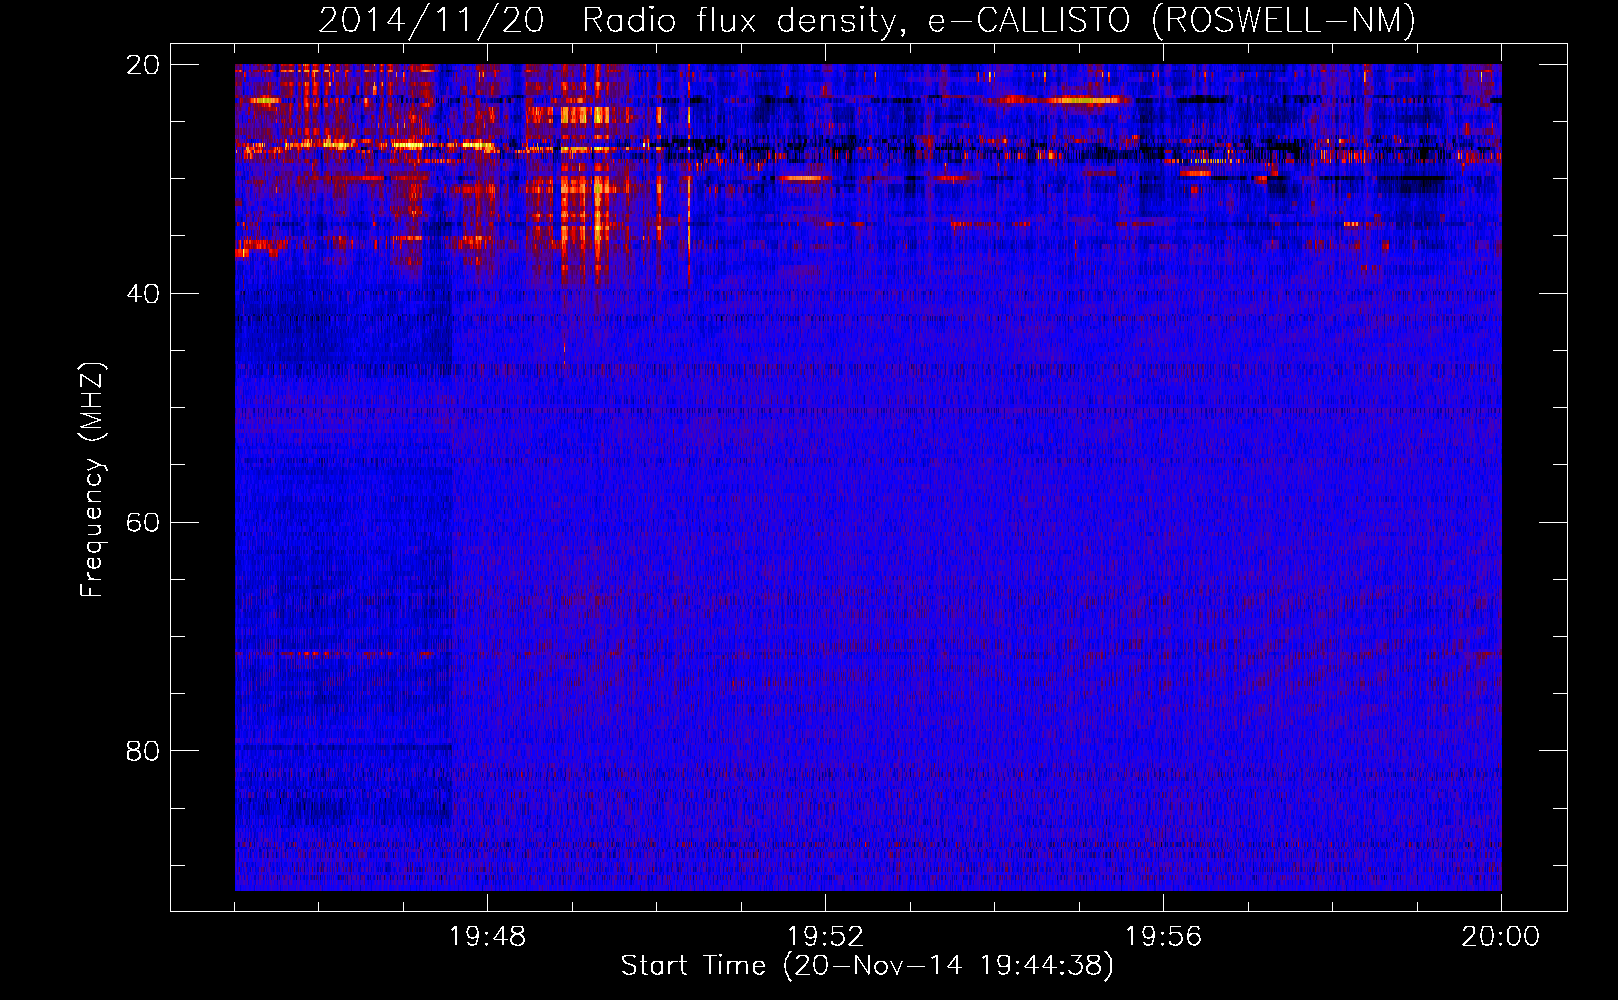
Task: Click the plot title 2014/11/20 Radio flux density
Action: [x=867, y=20]
